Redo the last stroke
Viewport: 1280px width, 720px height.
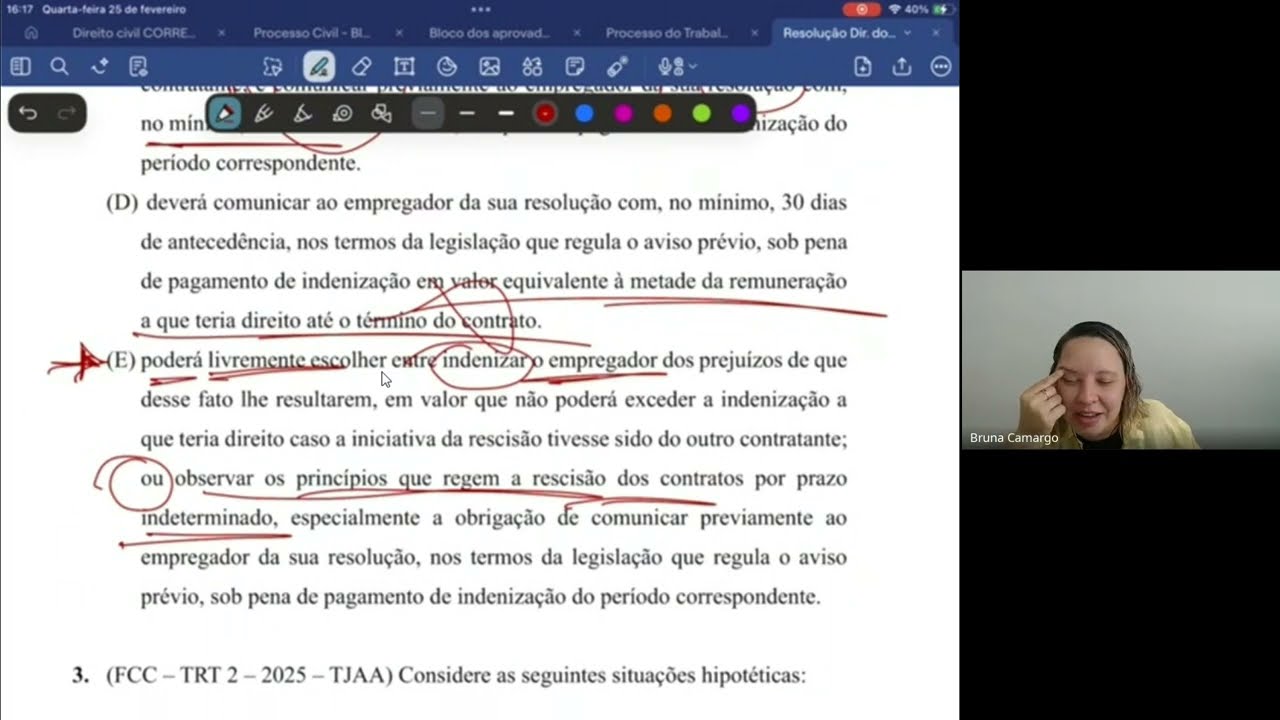pos(67,113)
